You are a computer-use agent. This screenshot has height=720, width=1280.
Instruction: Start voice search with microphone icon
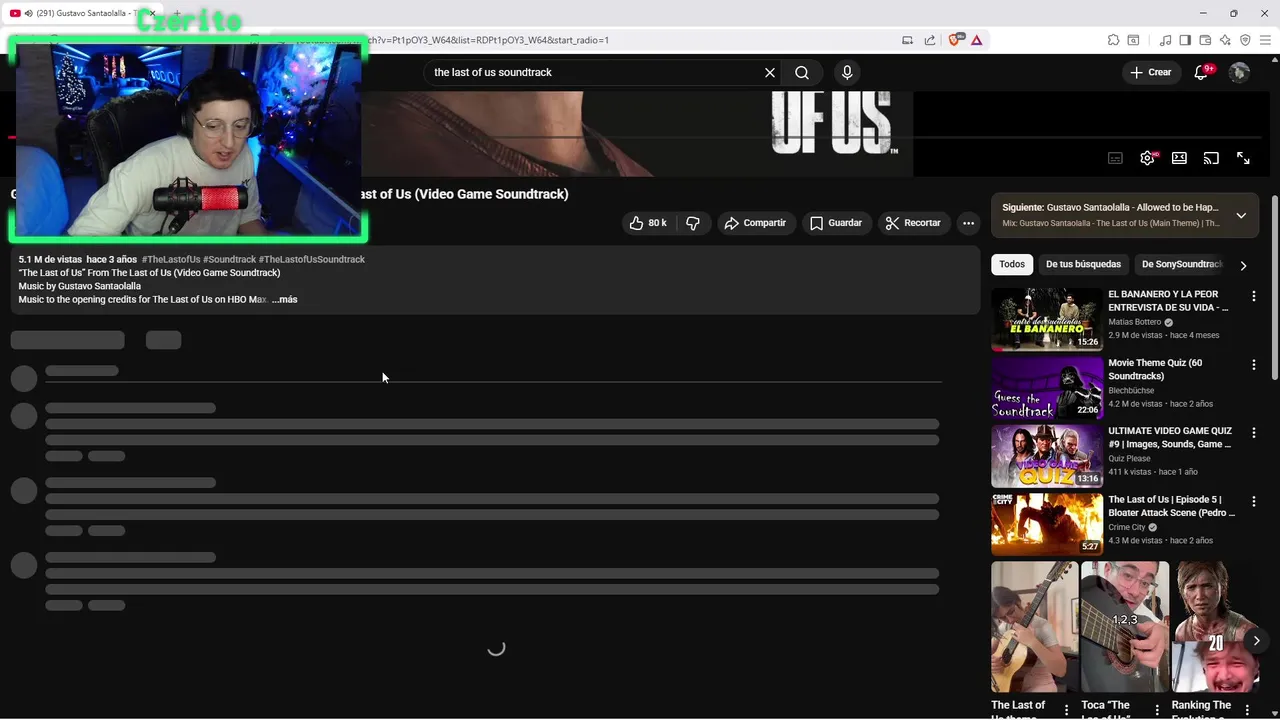[847, 72]
